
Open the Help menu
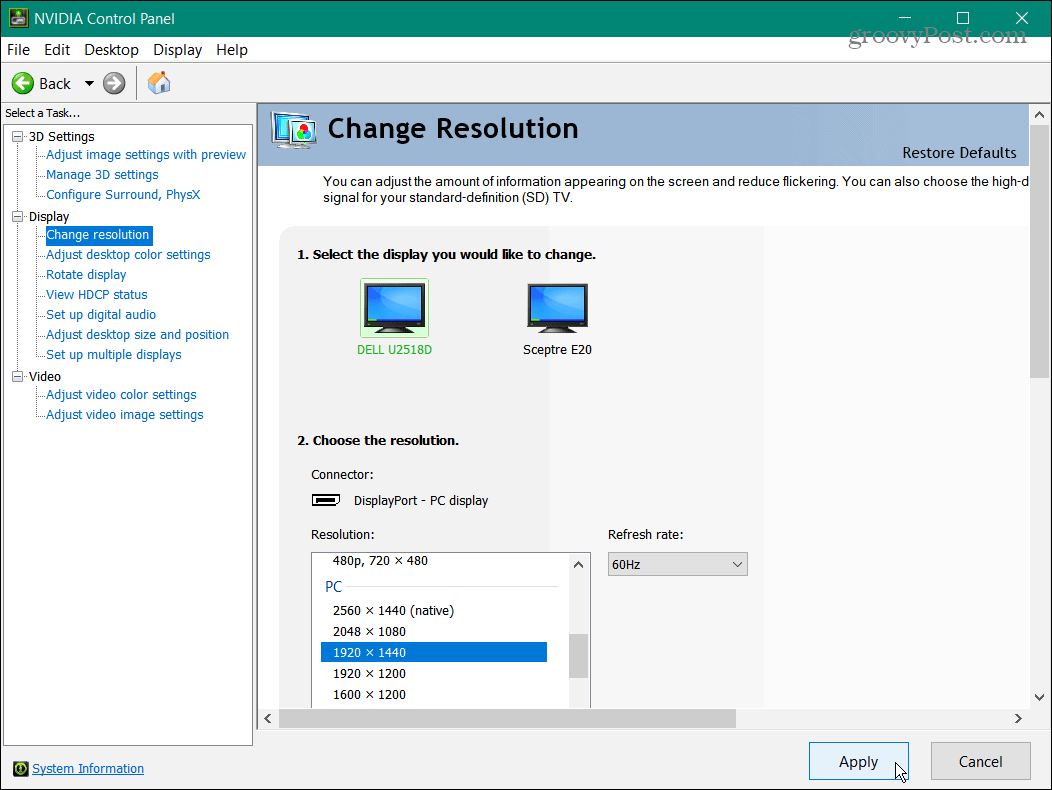(231, 49)
